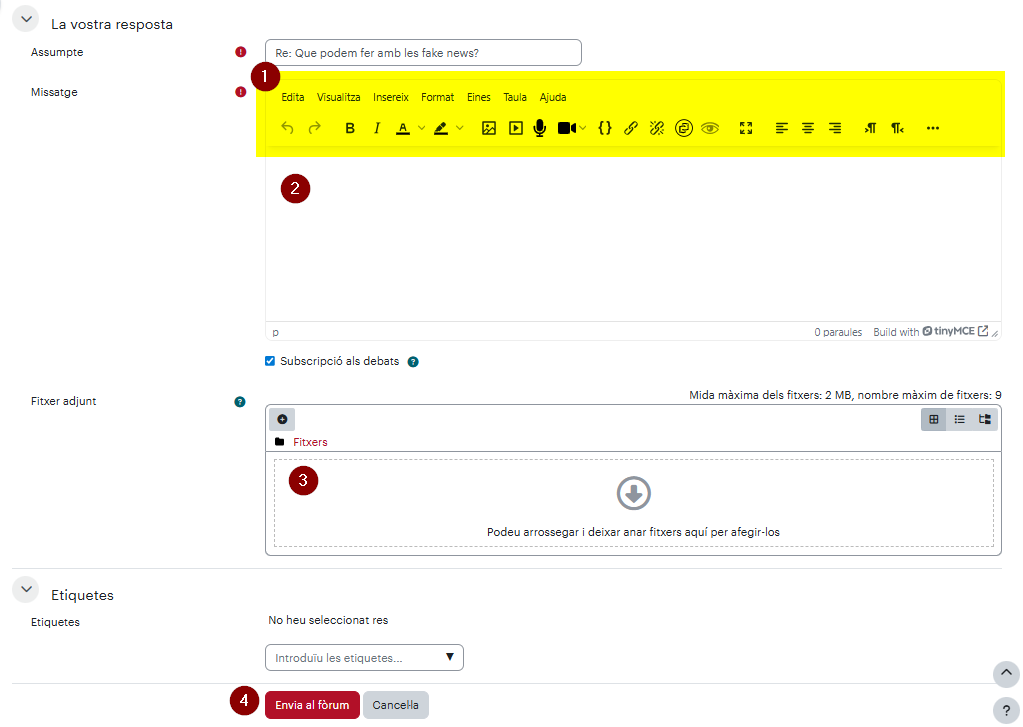Click the Assumpte subject field

click(x=423, y=53)
